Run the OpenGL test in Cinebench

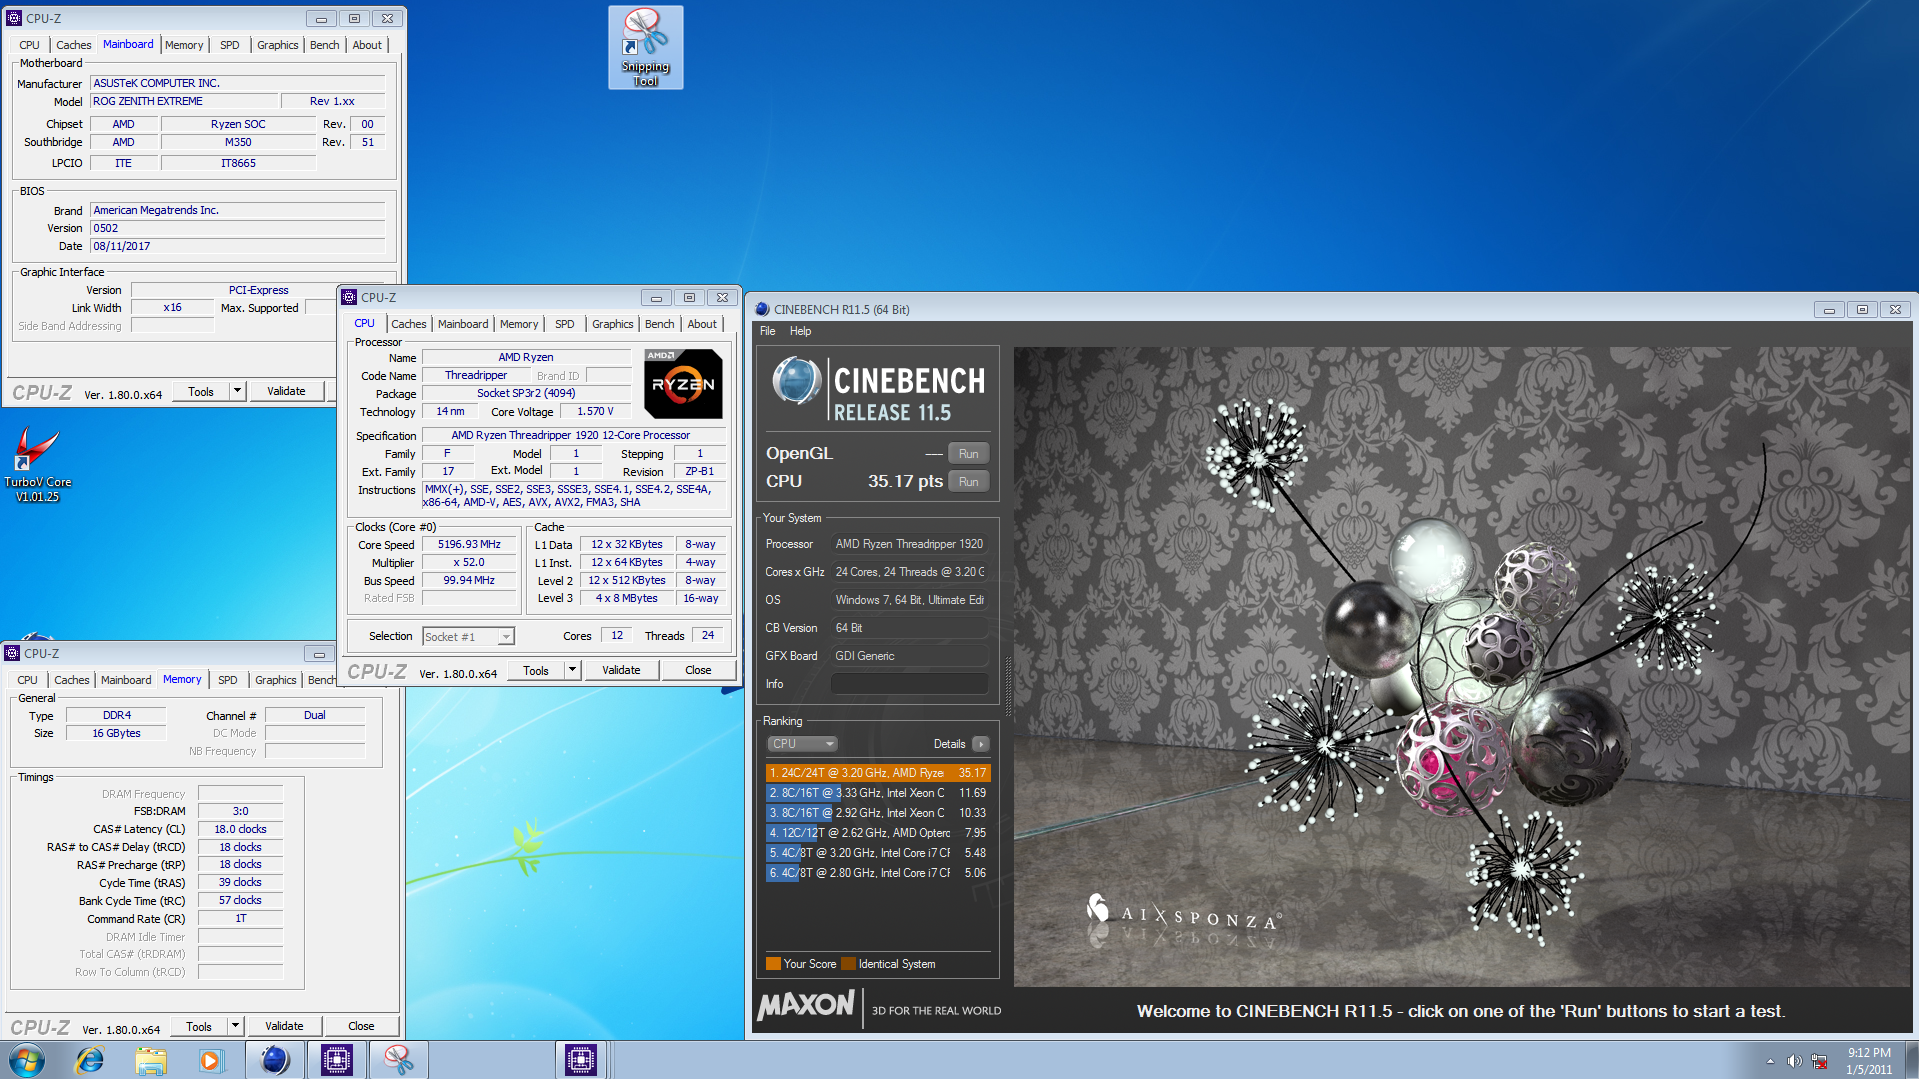point(968,454)
